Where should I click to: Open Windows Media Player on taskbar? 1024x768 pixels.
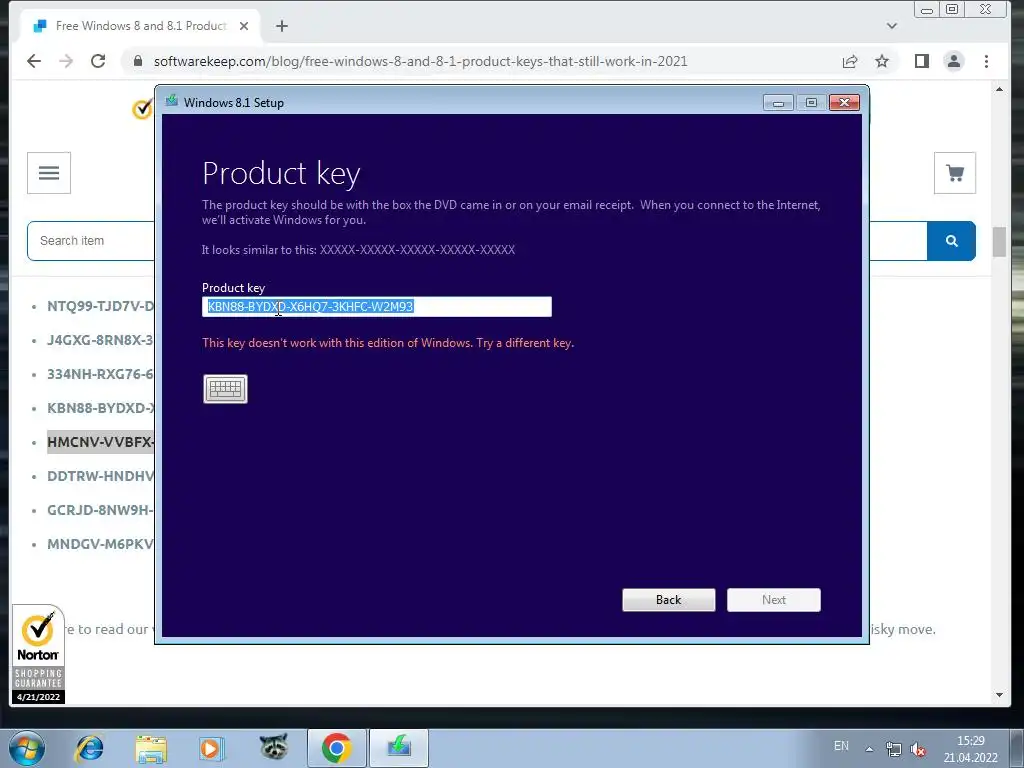(212, 748)
